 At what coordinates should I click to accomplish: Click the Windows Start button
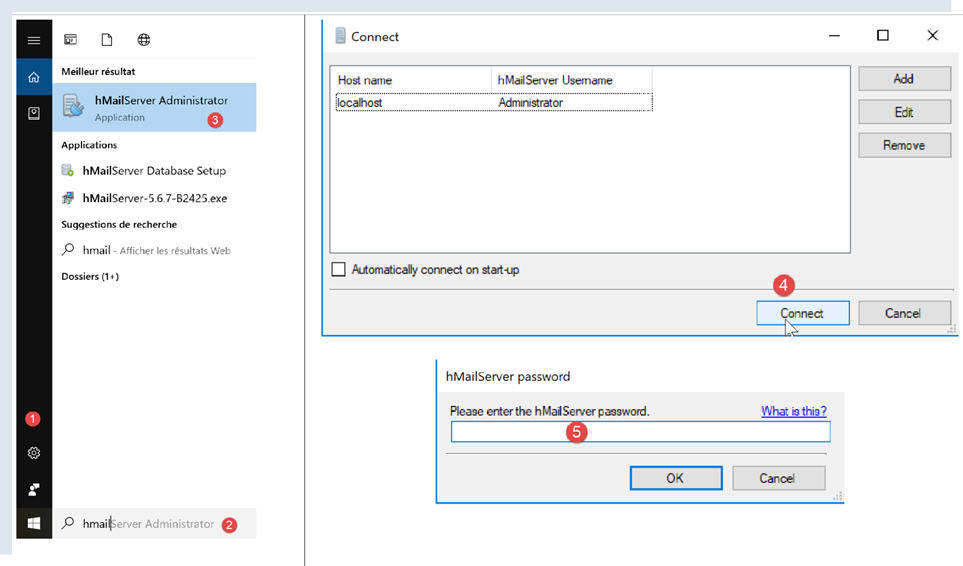[34, 523]
